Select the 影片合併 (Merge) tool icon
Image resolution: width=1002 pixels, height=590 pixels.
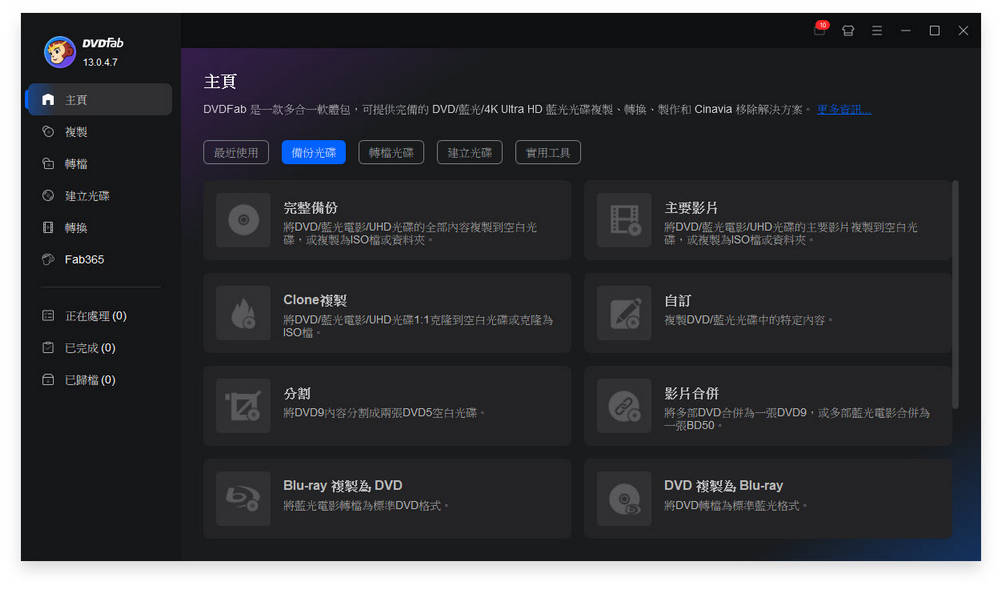point(623,407)
